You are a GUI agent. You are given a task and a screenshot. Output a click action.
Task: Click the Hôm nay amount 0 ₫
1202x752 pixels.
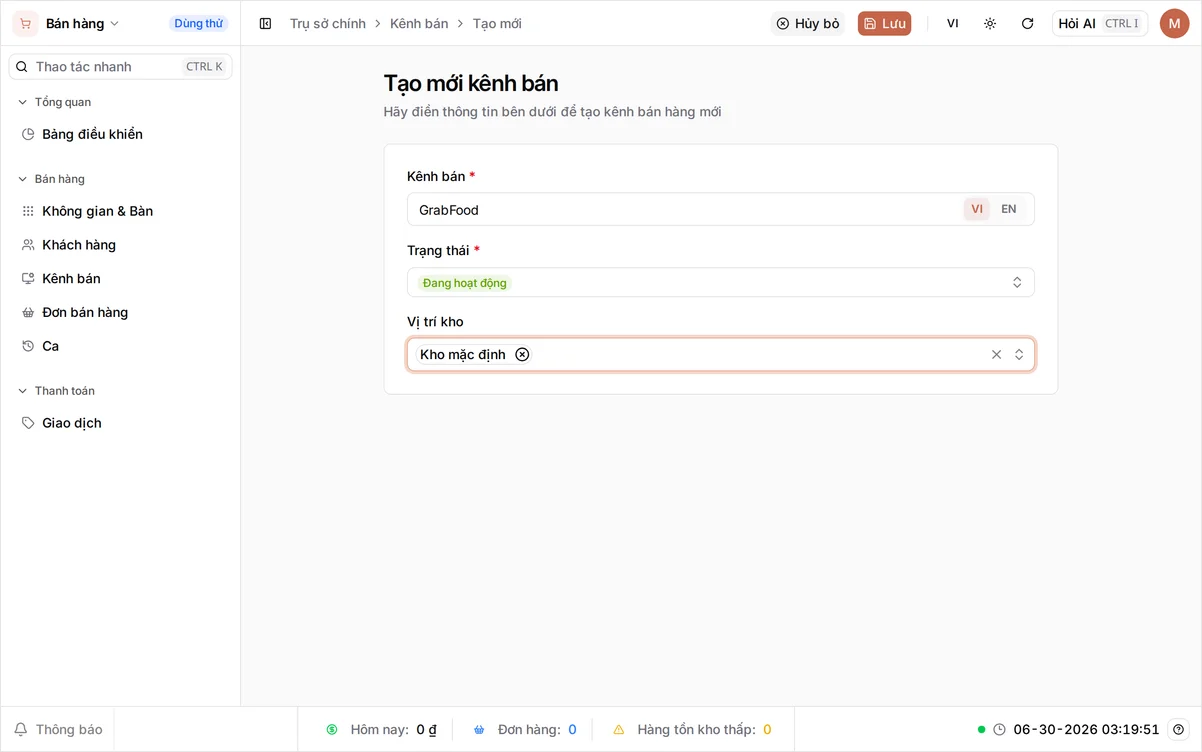[x=427, y=729]
